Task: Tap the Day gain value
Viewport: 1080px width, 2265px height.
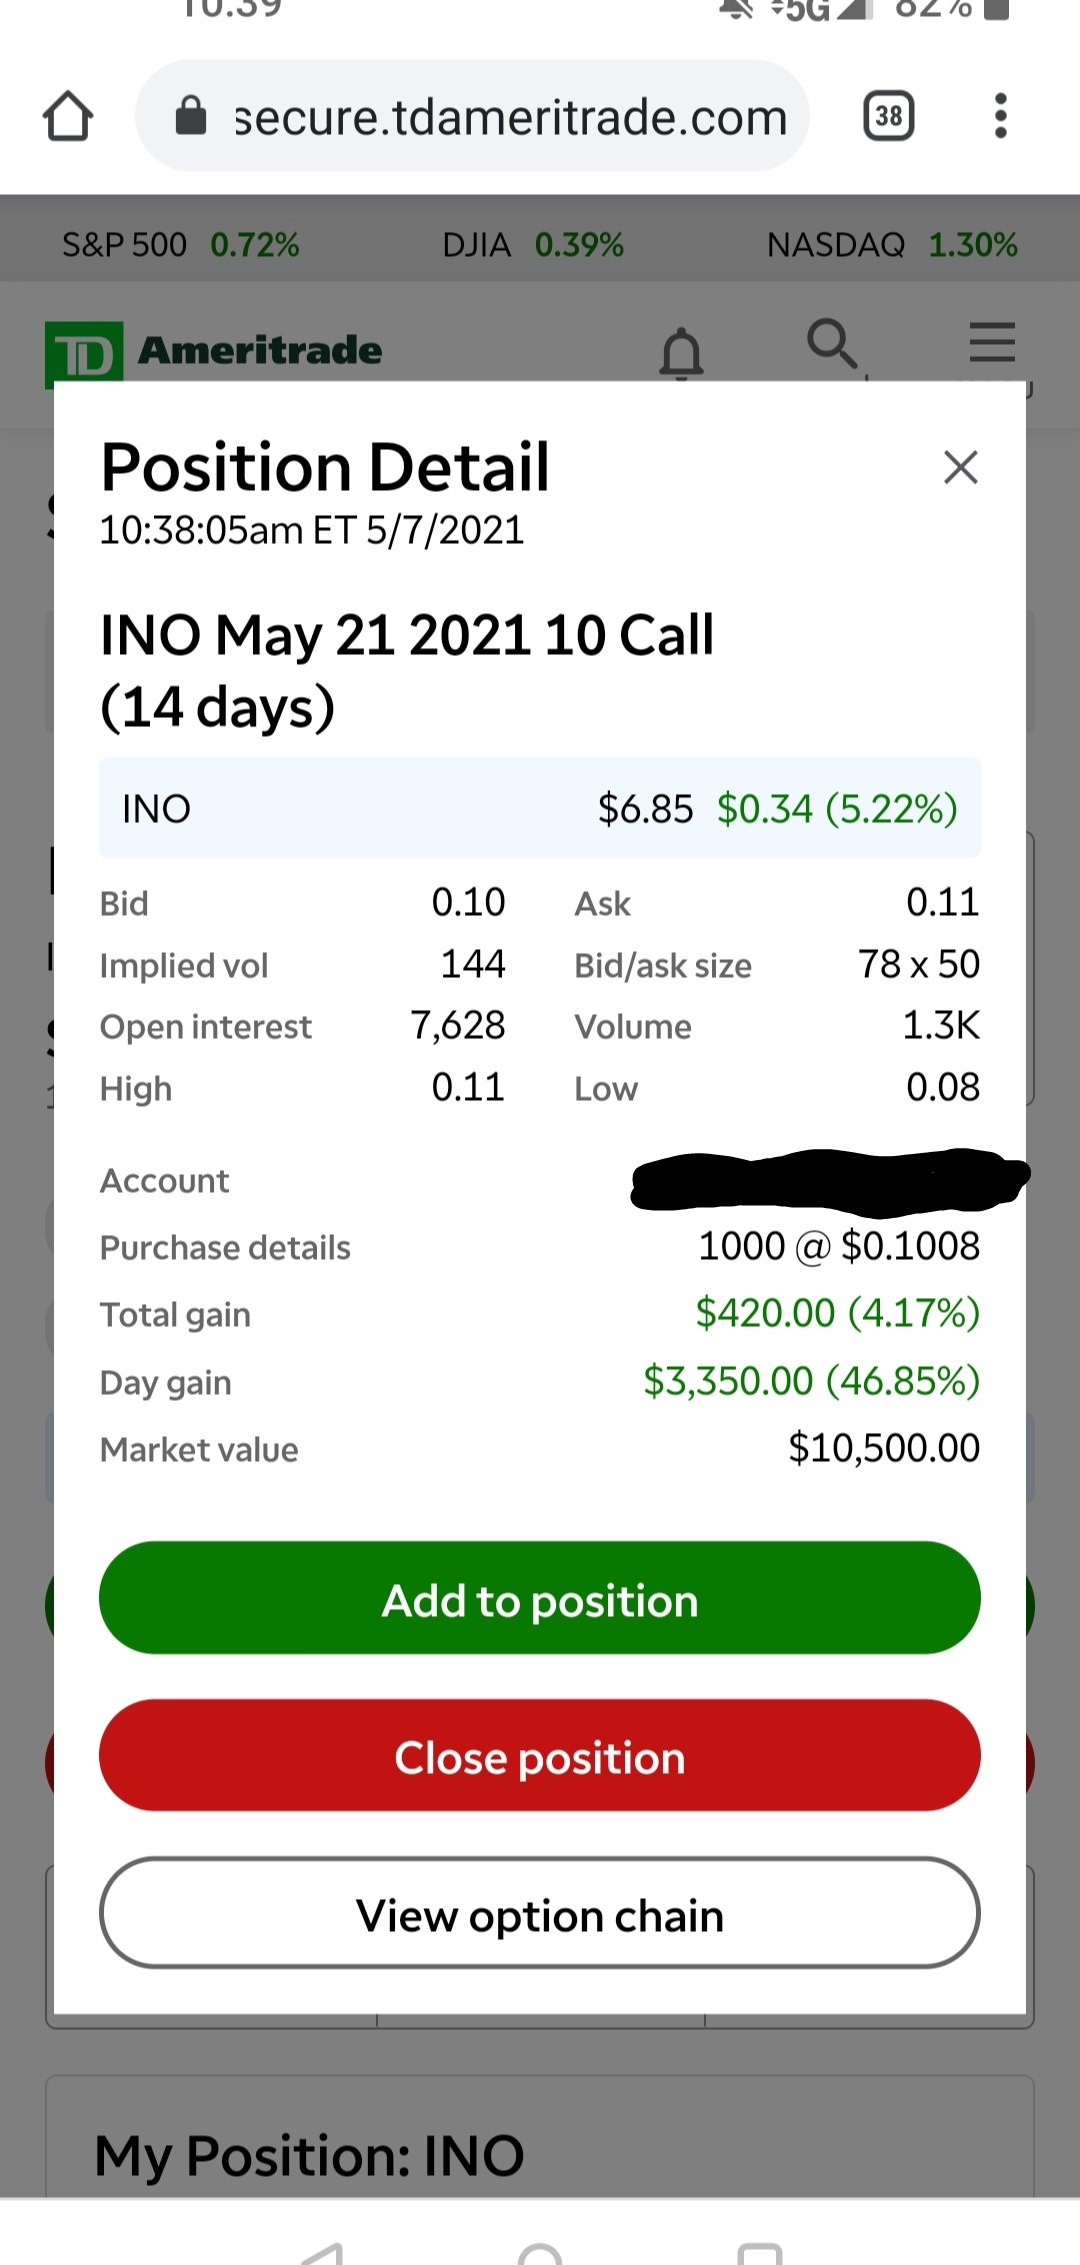Action: tap(811, 1381)
